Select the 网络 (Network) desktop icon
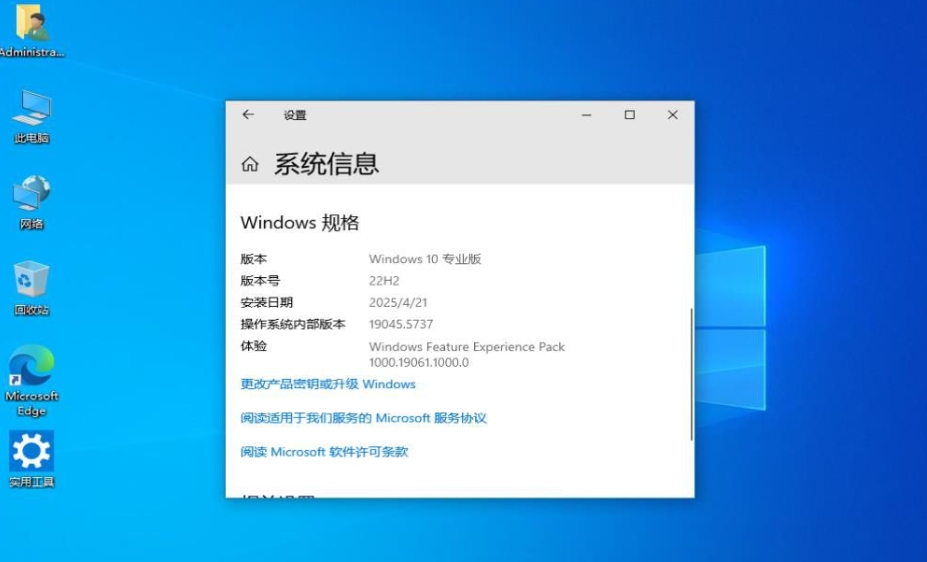 point(31,196)
